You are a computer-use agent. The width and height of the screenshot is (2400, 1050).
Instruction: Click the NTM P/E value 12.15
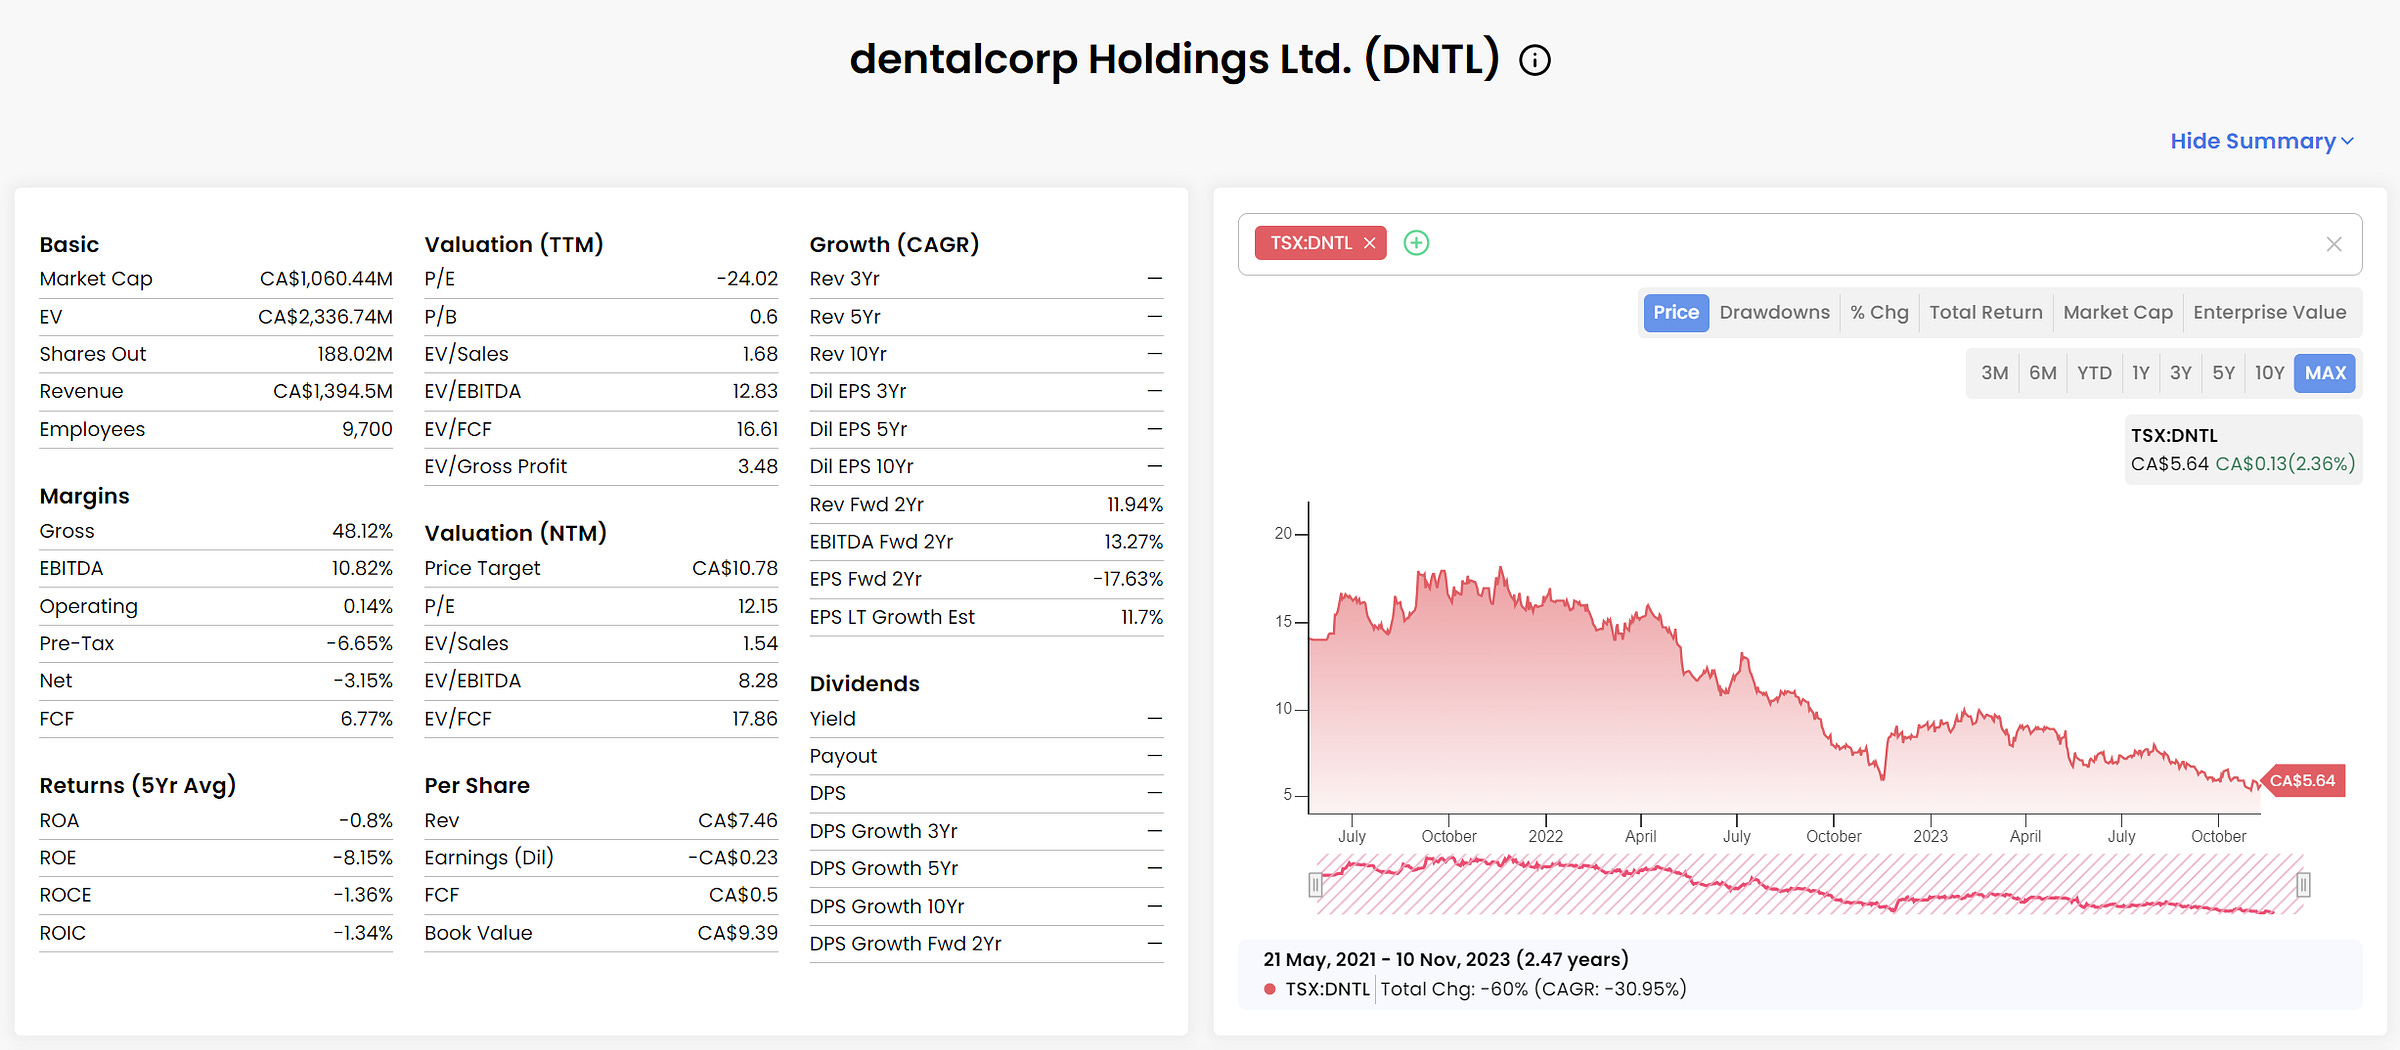(x=757, y=606)
